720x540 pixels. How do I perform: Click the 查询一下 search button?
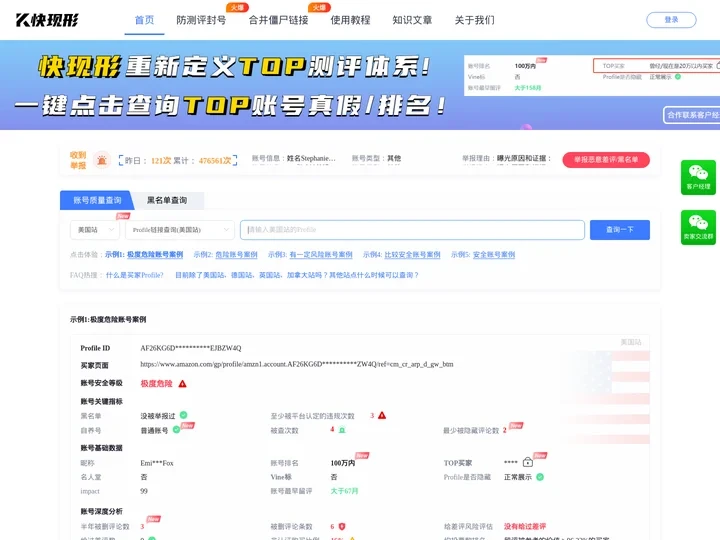coord(619,230)
